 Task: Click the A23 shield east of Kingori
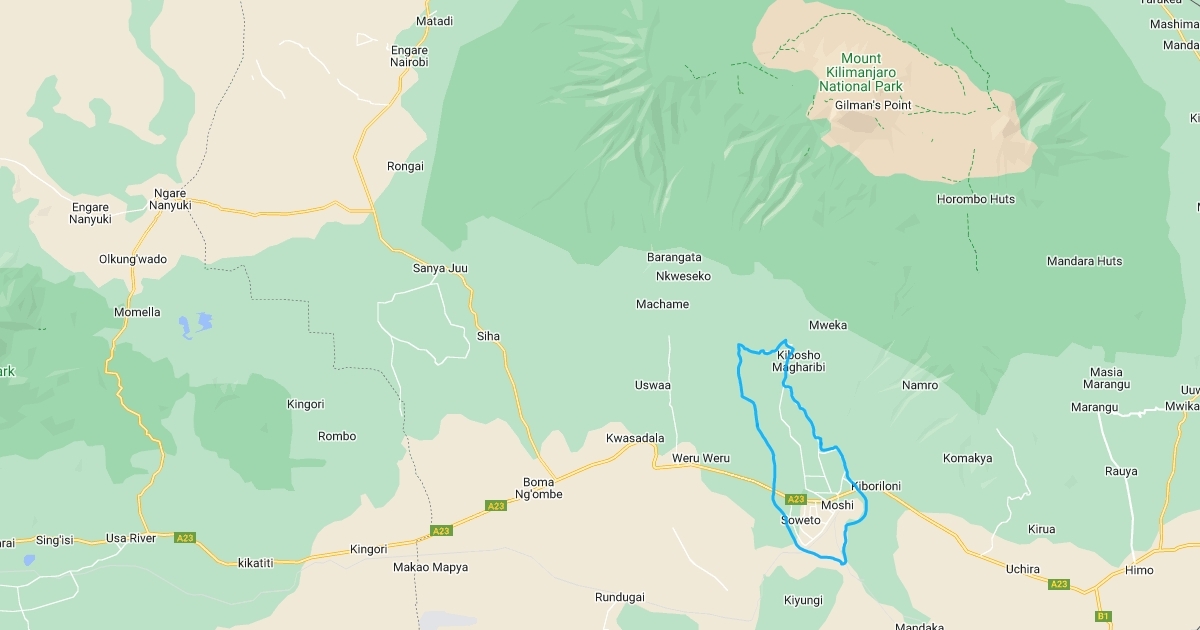[x=441, y=530]
